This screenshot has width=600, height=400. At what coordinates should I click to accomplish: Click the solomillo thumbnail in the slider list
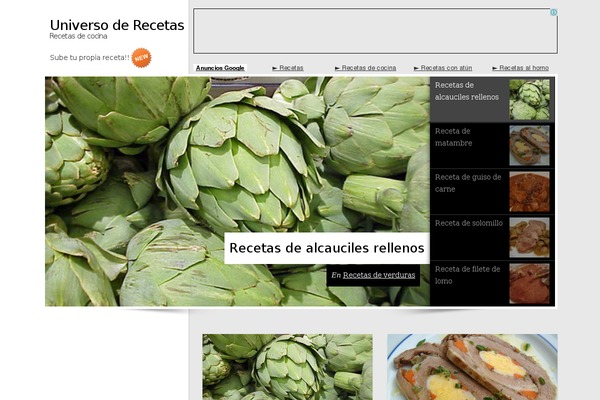[x=530, y=237]
